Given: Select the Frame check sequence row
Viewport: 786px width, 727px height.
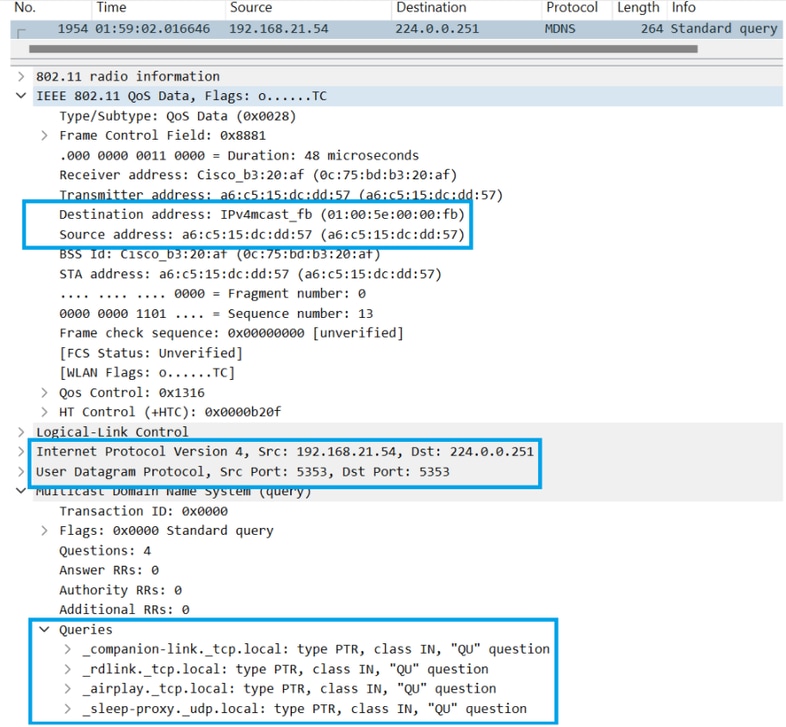Looking at the screenshot, I should click(231, 333).
